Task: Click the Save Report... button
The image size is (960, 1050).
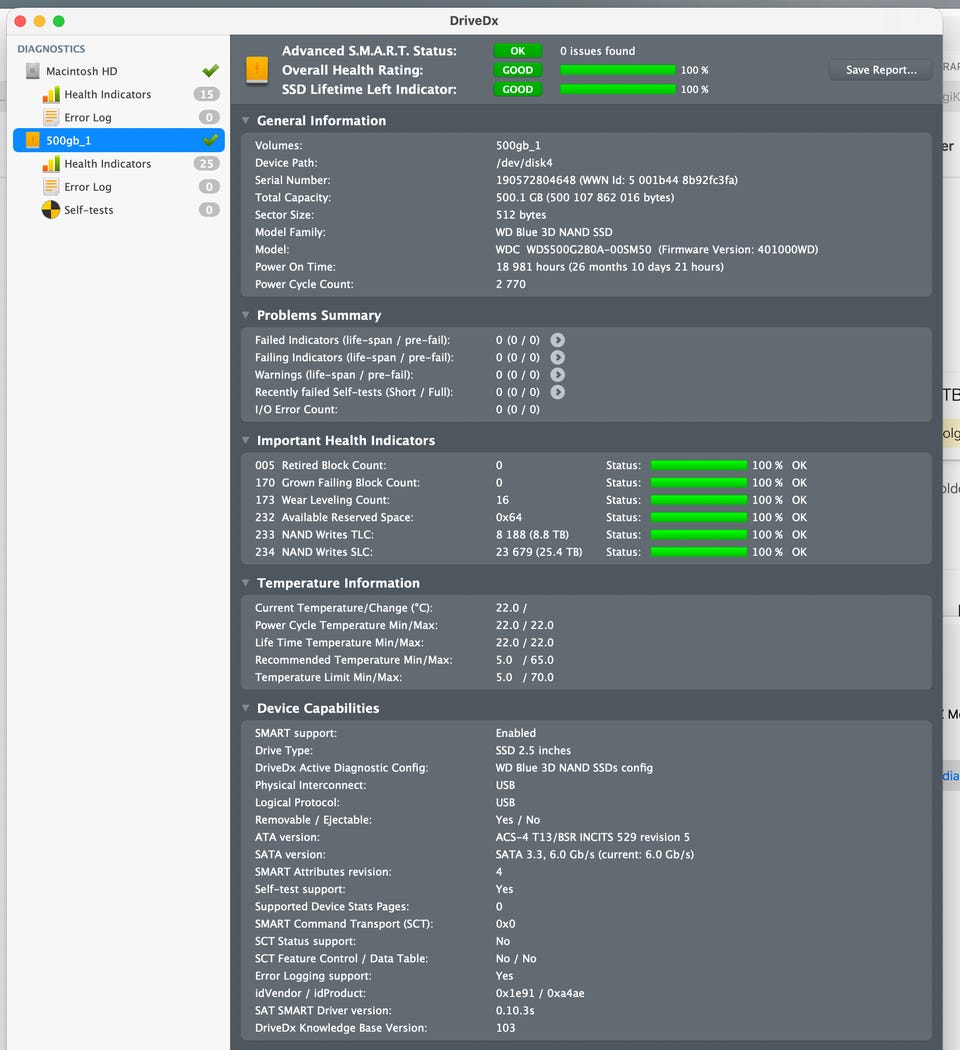Action: [x=880, y=70]
